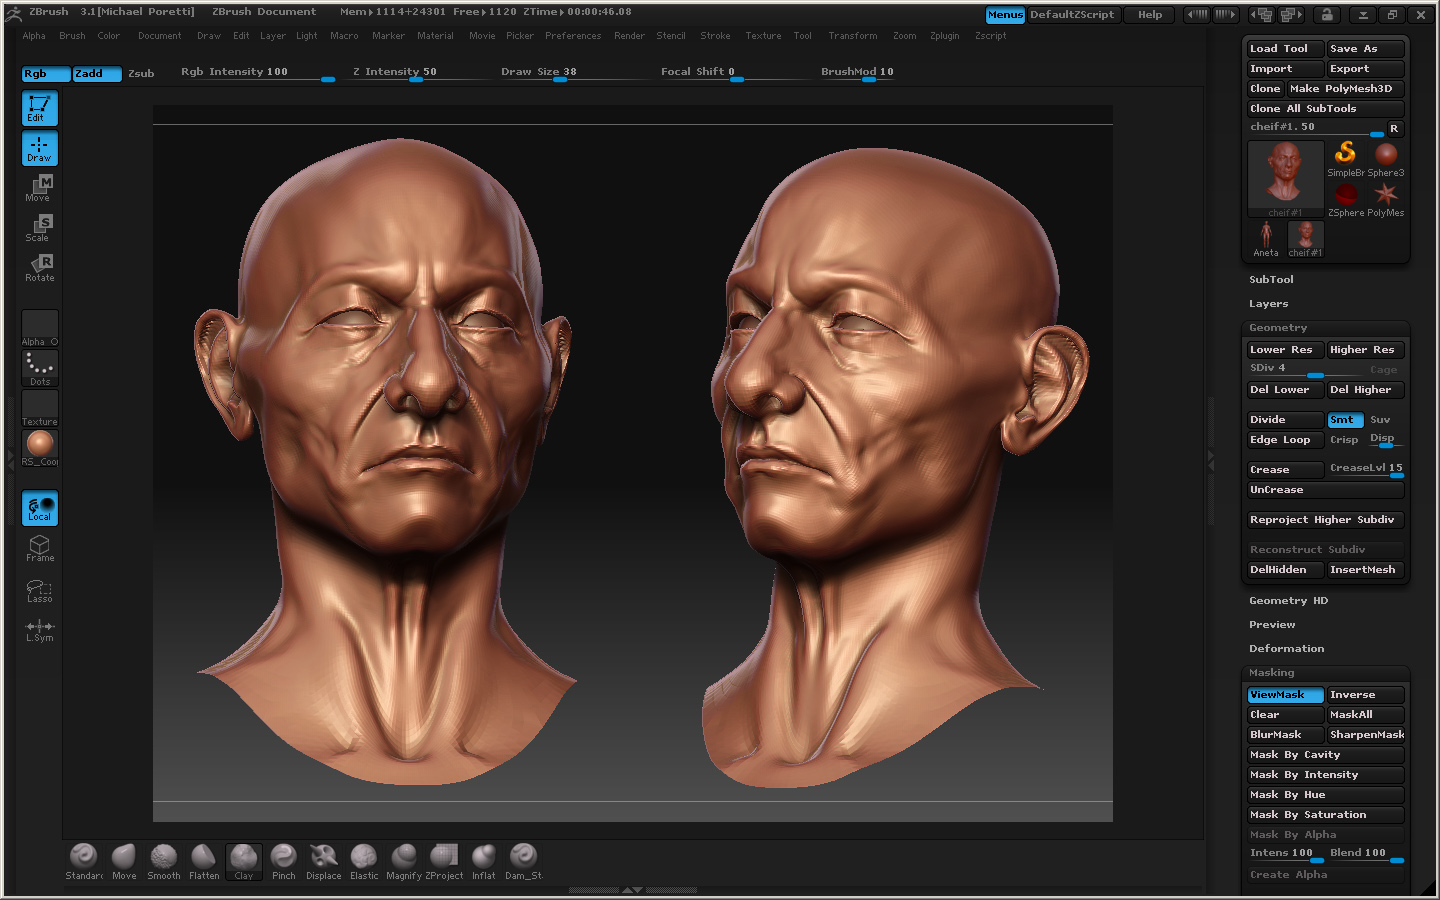
Task: Select the Flatten brush
Action: pos(204,862)
